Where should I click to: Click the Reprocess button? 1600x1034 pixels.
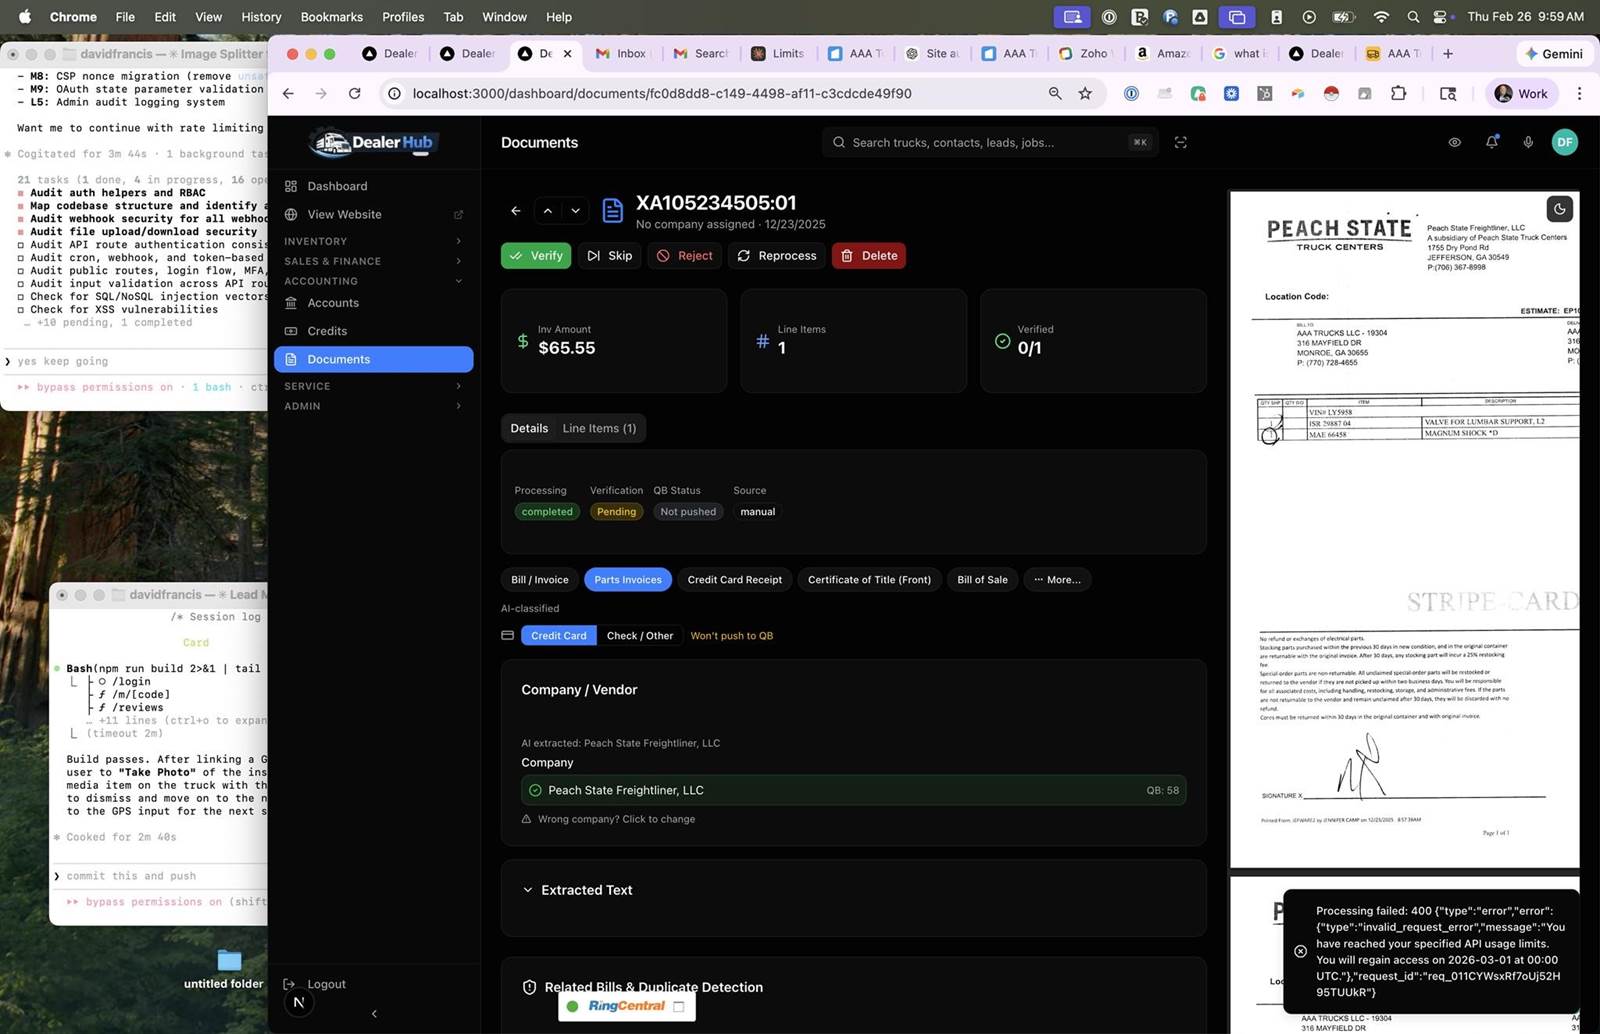(777, 256)
